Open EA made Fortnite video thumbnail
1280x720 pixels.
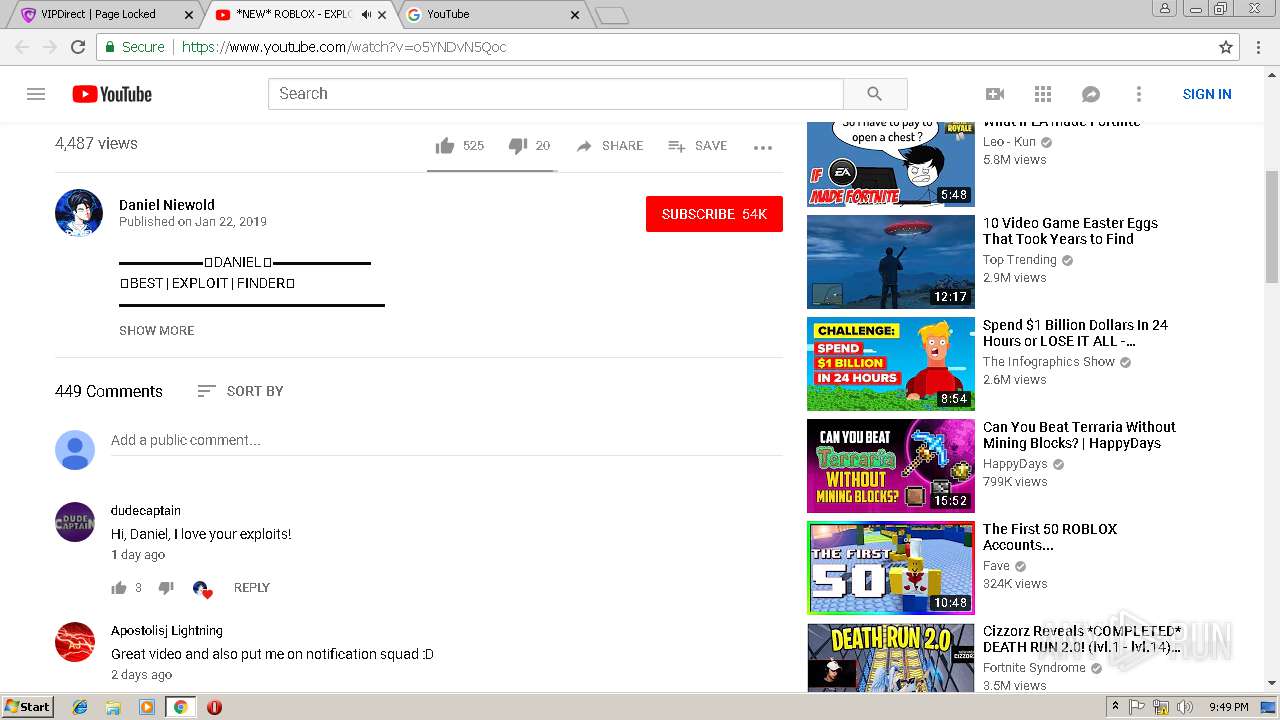(x=891, y=164)
